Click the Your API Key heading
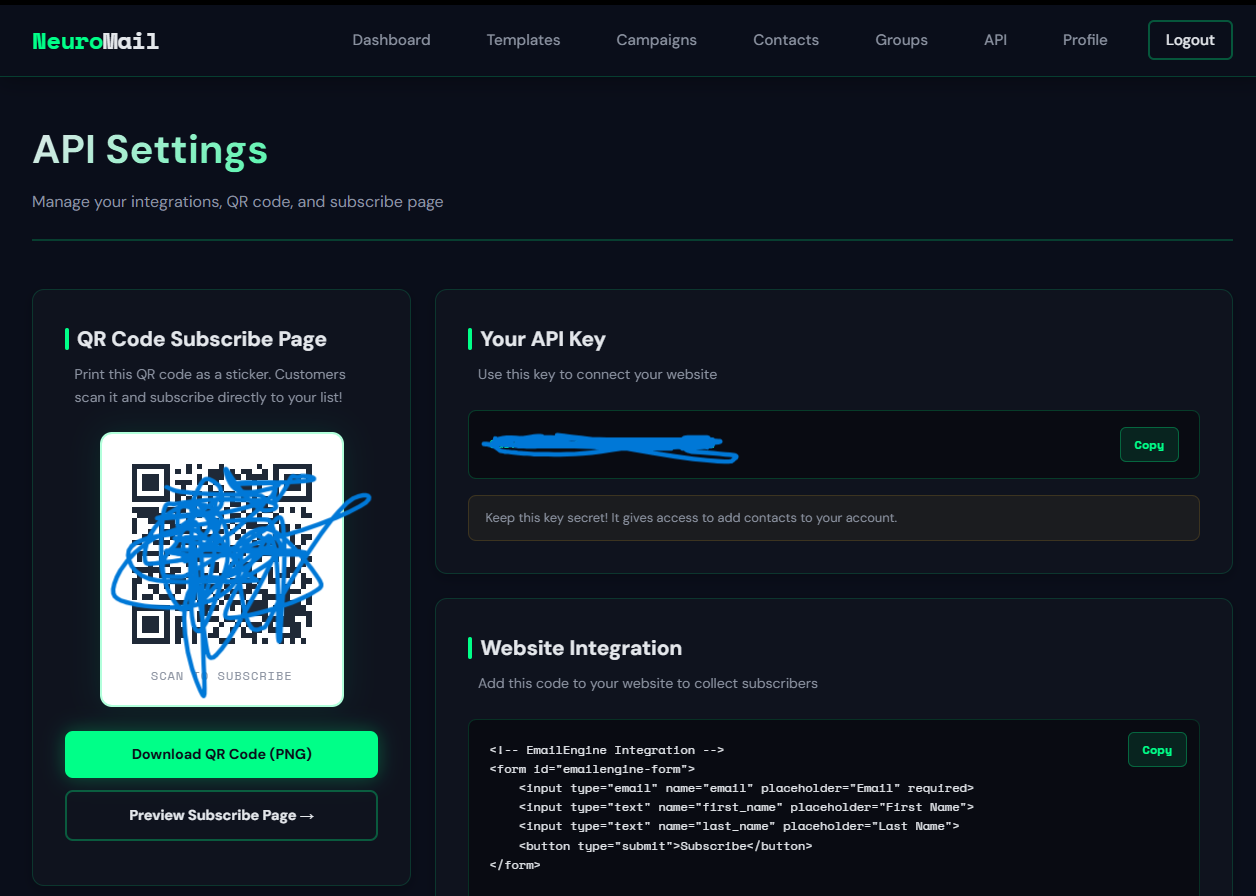 [543, 339]
